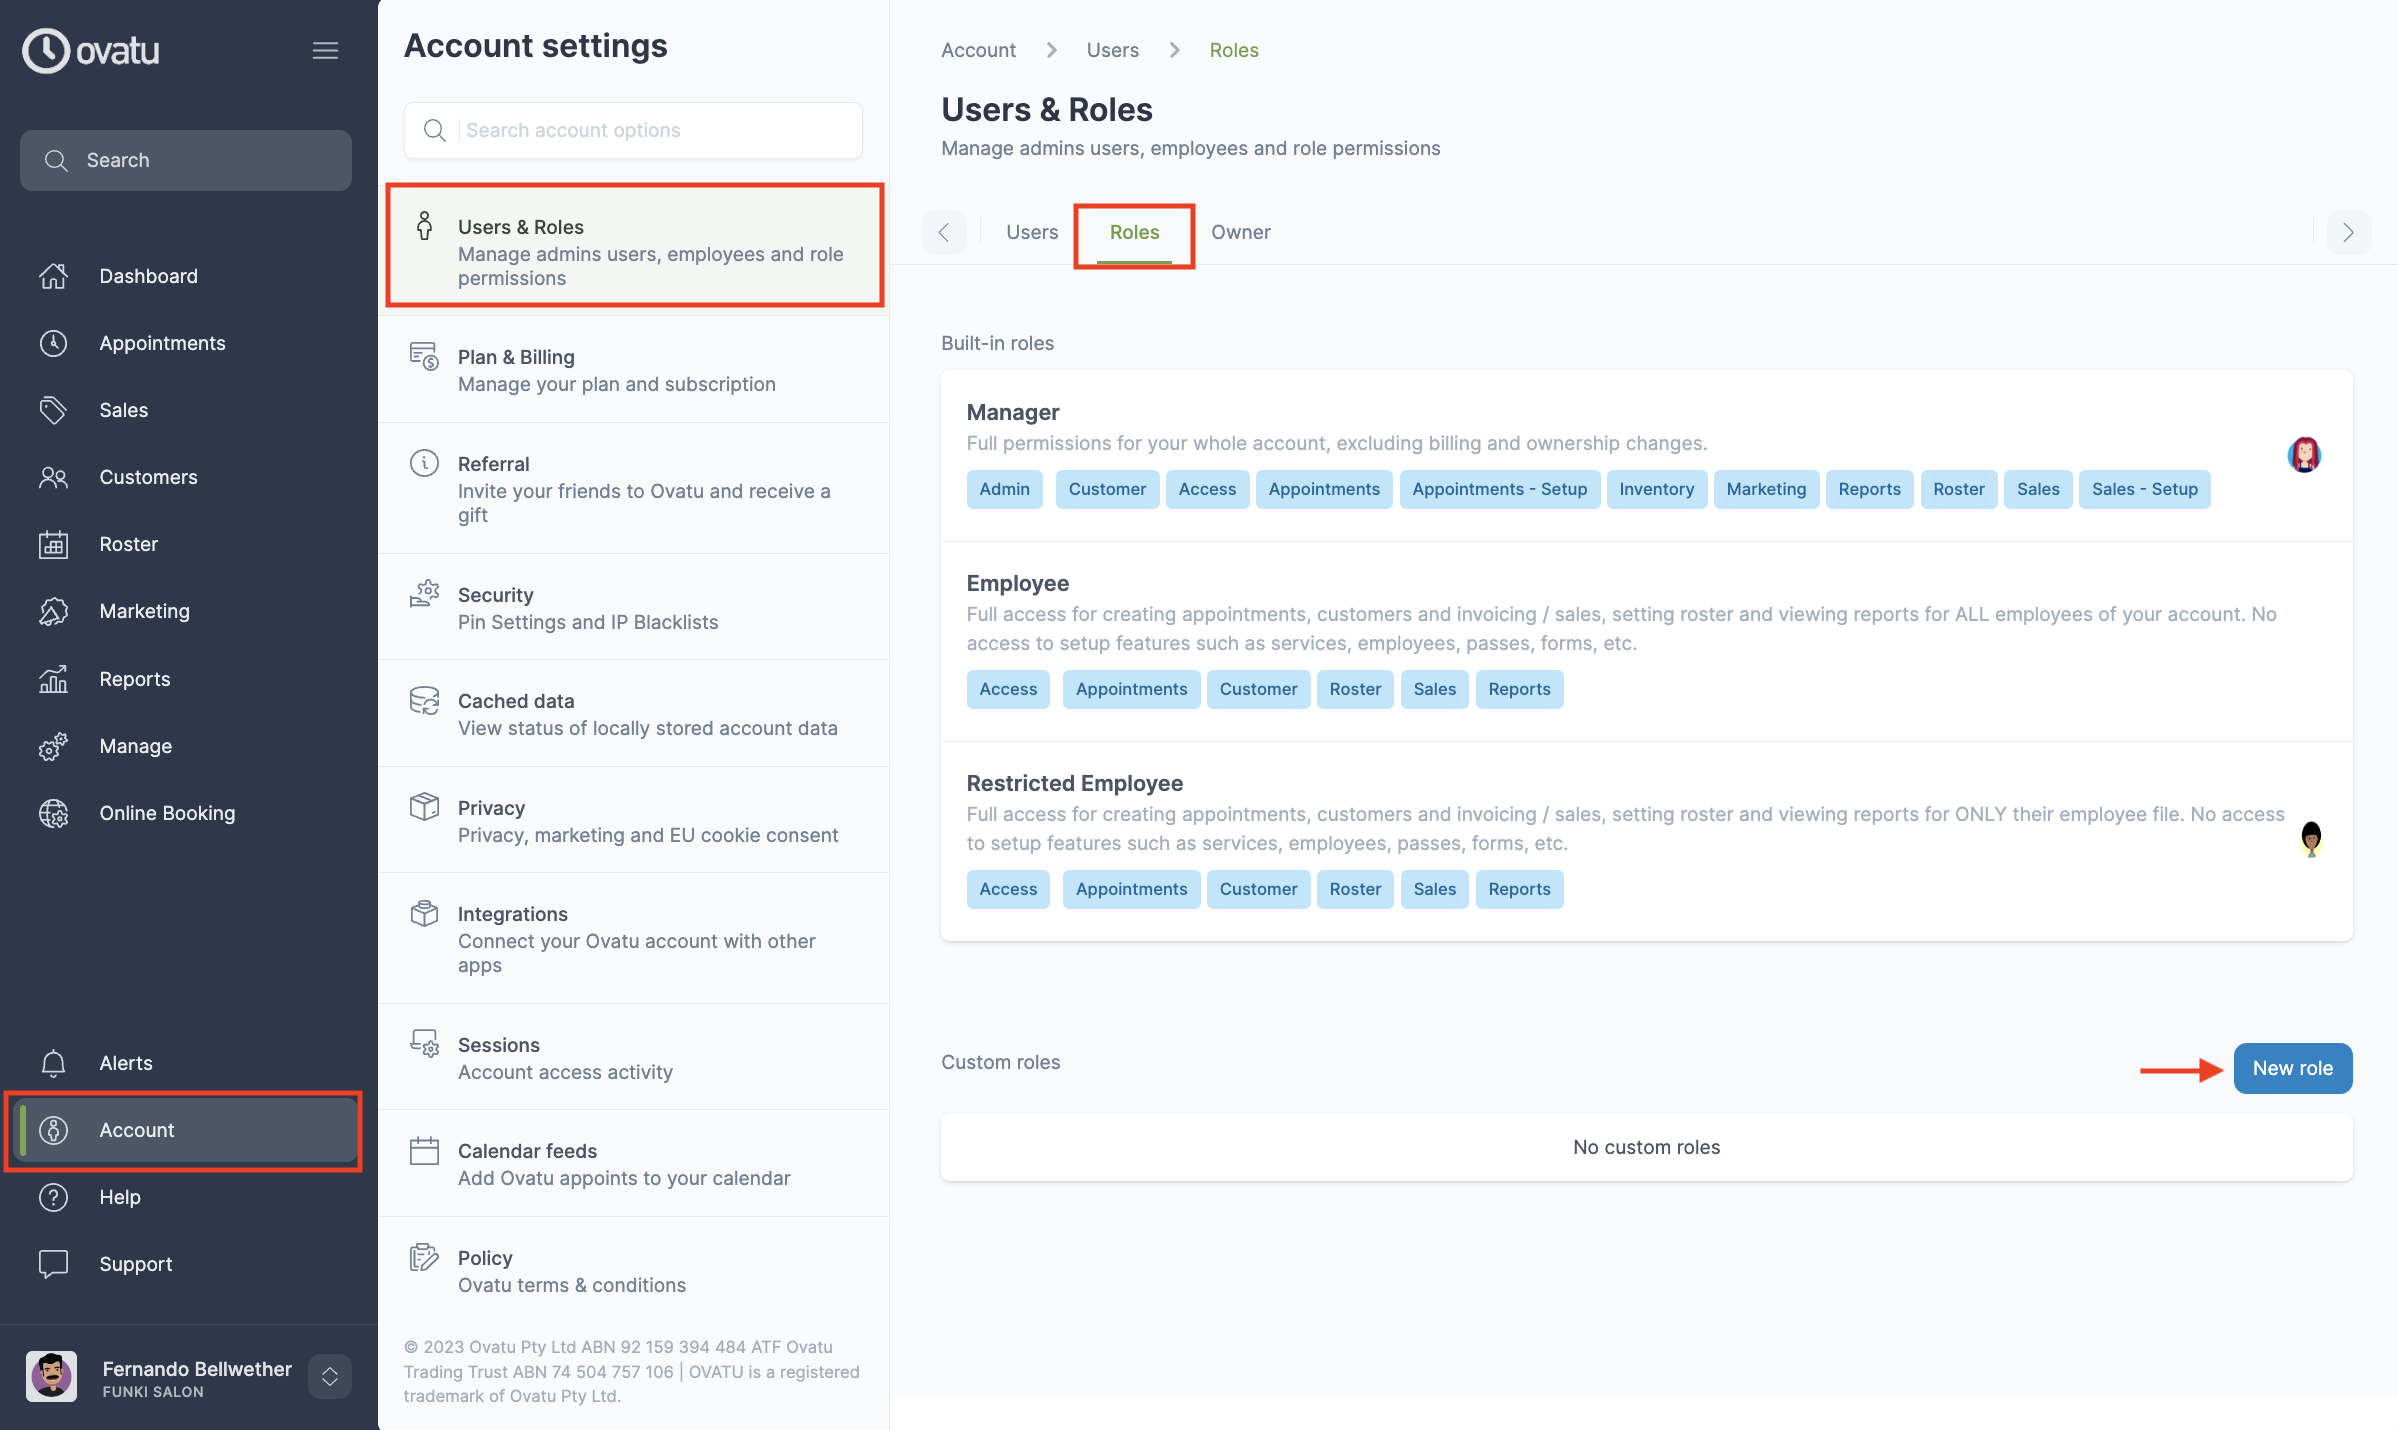The width and height of the screenshot is (2398, 1430).
Task: Open the Sales tag icon
Action: click(x=53, y=410)
